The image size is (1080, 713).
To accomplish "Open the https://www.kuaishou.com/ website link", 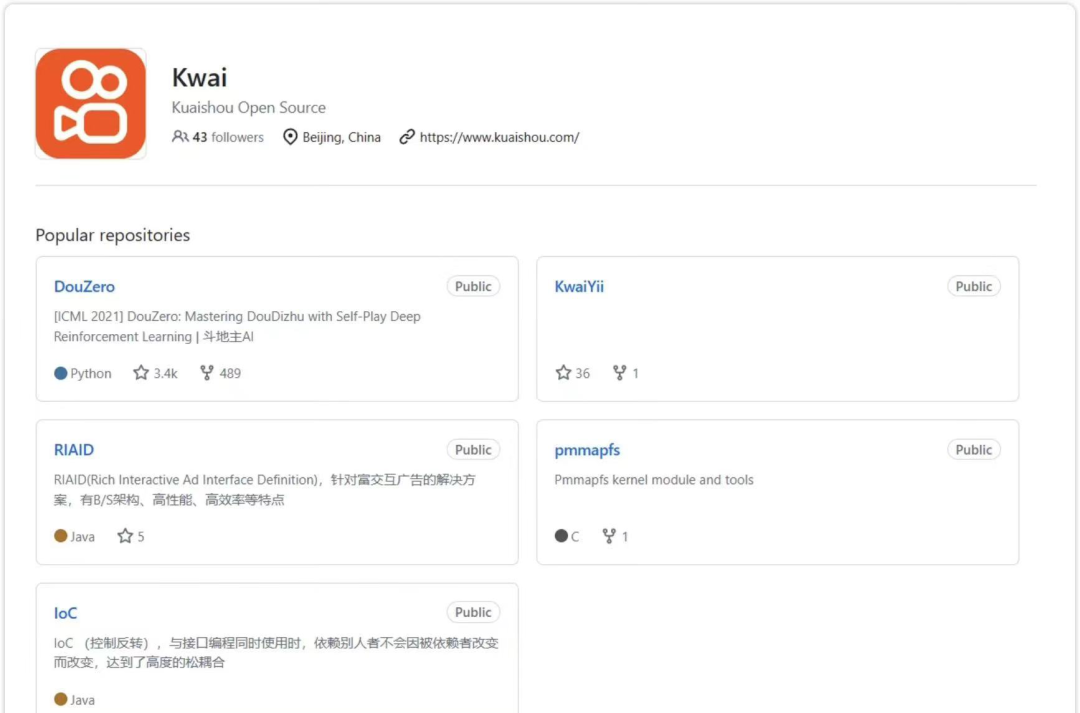I will coord(499,137).
